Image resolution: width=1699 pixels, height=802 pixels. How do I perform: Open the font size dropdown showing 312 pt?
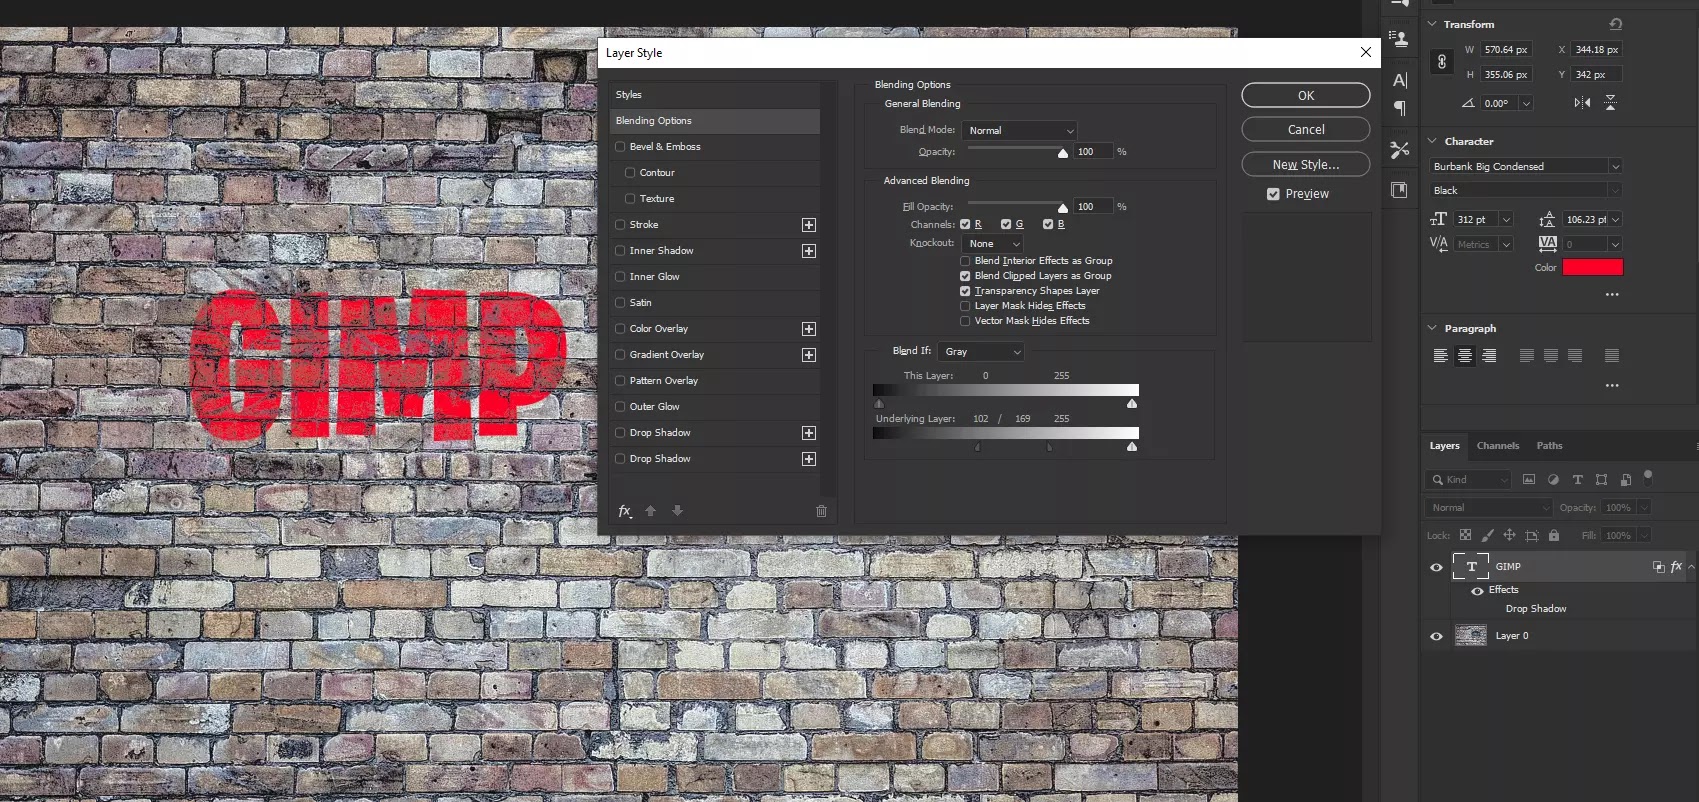coord(1506,220)
